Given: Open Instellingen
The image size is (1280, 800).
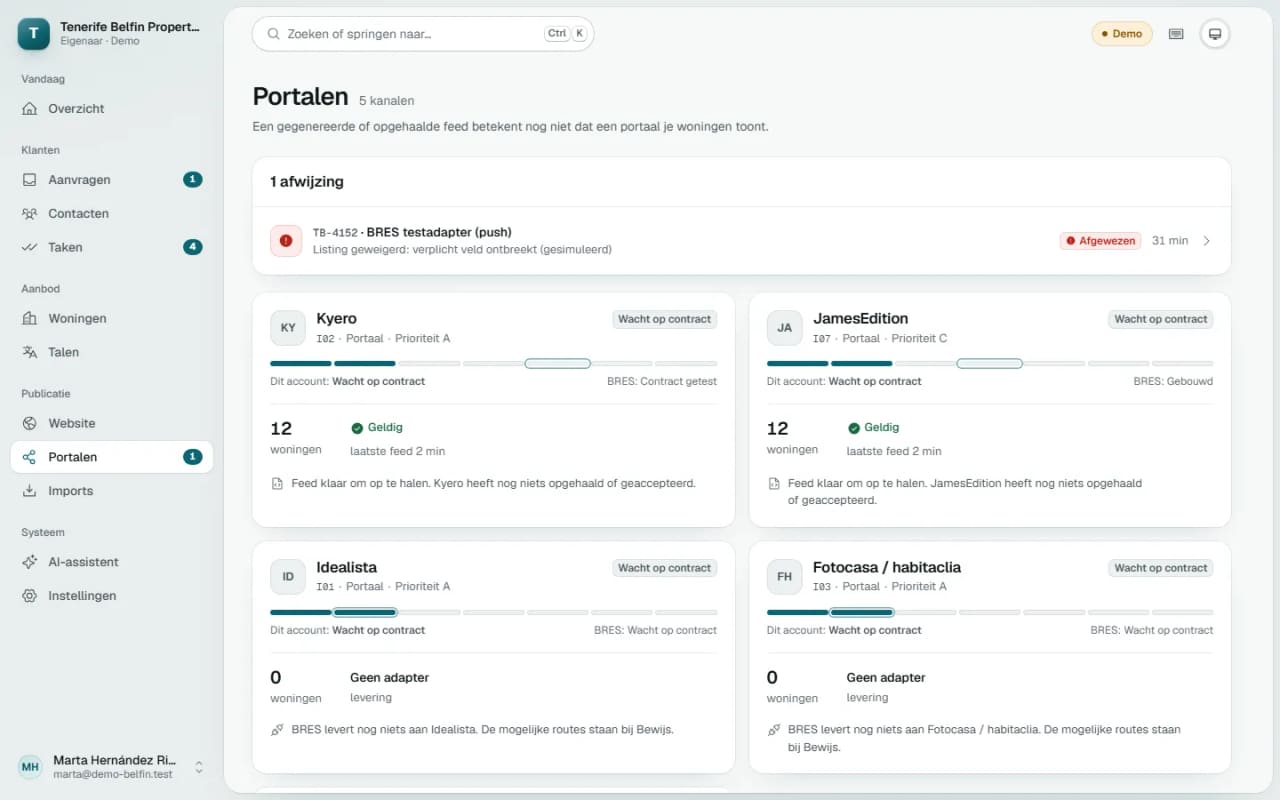Looking at the screenshot, I should pos(111,596).
